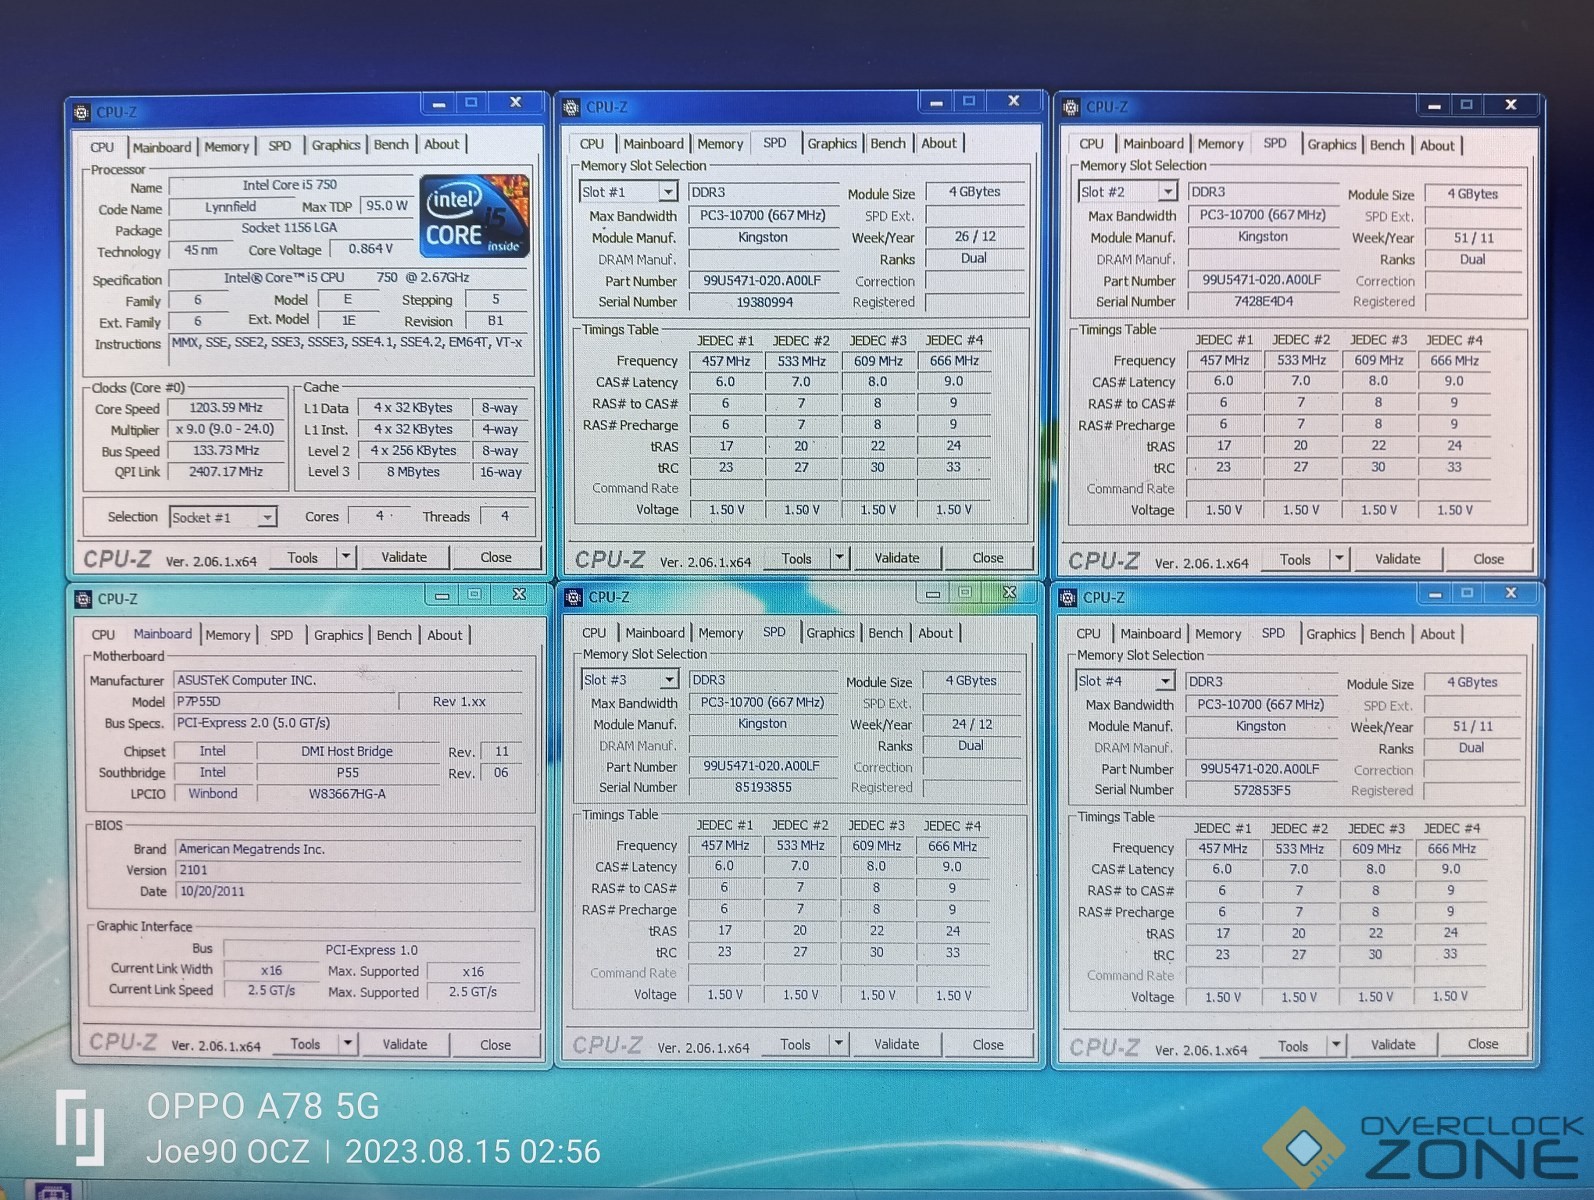Click the LPCIO value W83667HG-A
The height and width of the screenshot is (1200, 1594).
click(347, 794)
